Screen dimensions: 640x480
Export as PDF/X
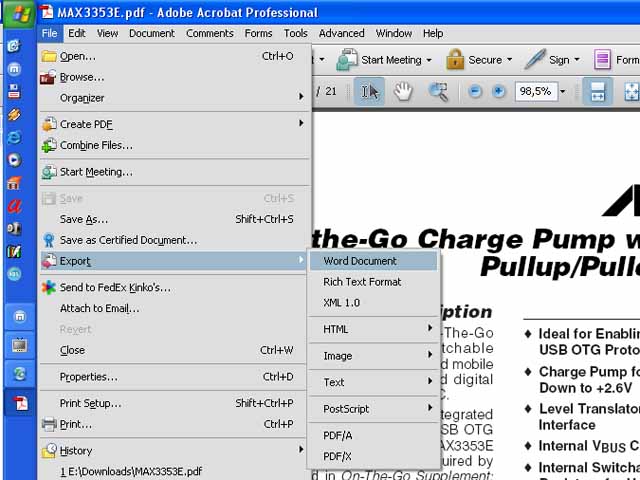coord(373,456)
